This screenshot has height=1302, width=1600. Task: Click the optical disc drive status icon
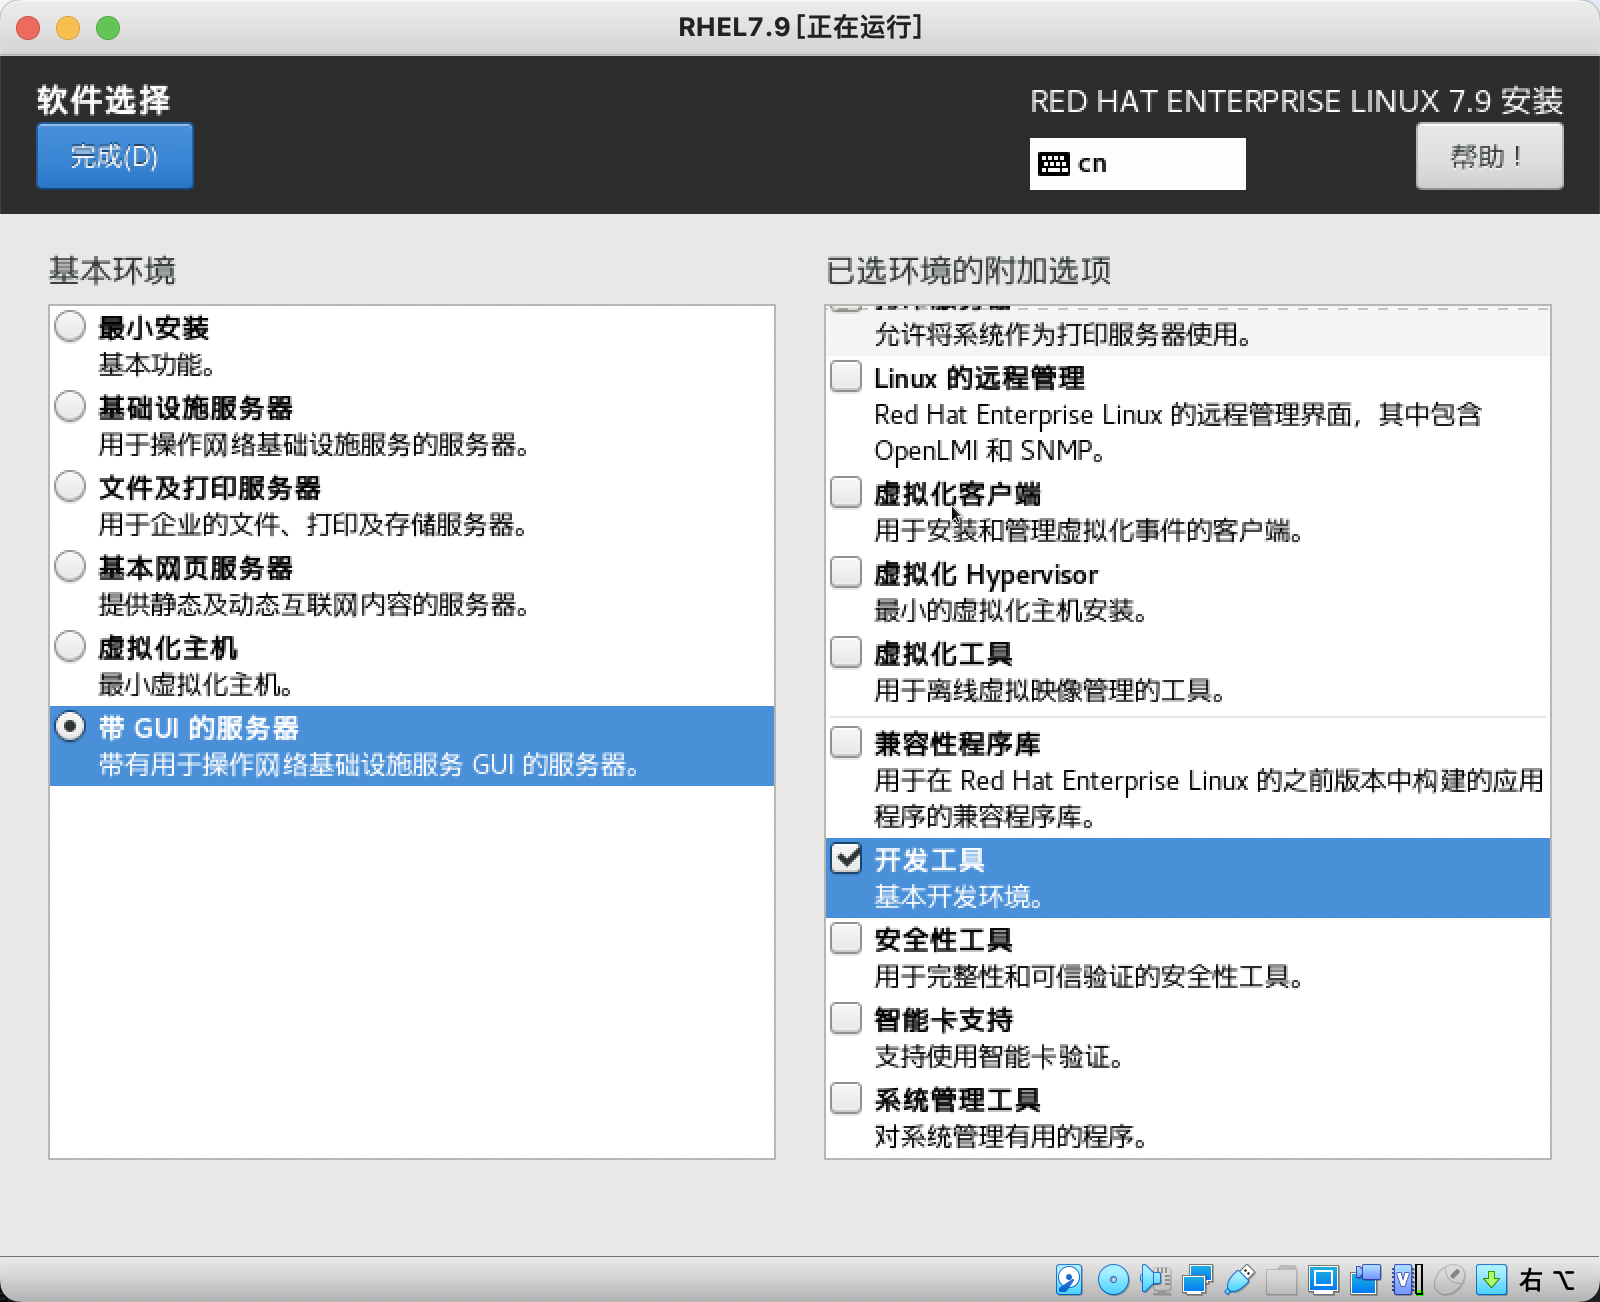coord(1113,1279)
